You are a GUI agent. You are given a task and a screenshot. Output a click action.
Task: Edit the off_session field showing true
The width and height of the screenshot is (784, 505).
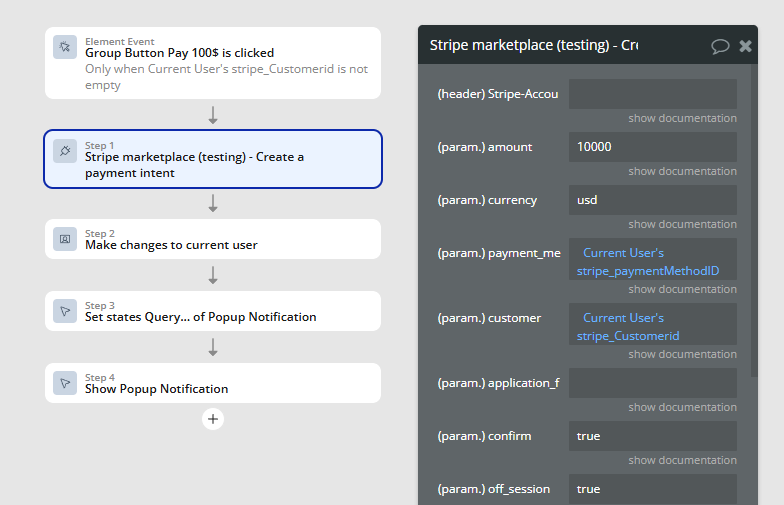pyautogui.click(x=652, y=489)
